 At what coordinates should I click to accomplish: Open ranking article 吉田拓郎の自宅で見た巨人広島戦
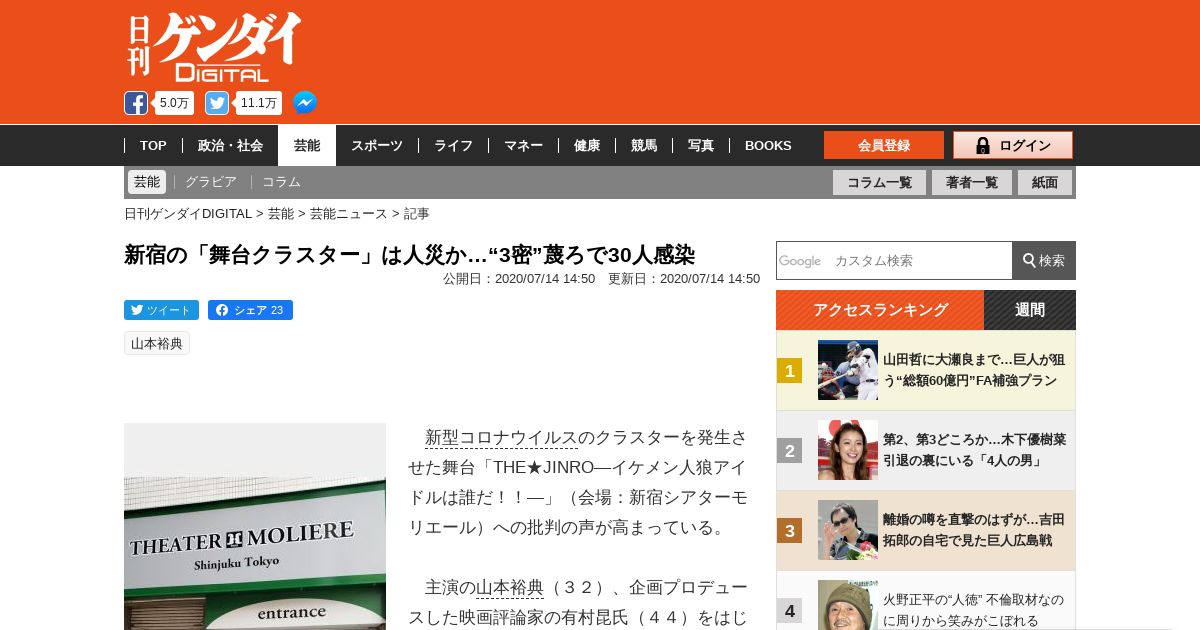974,530
